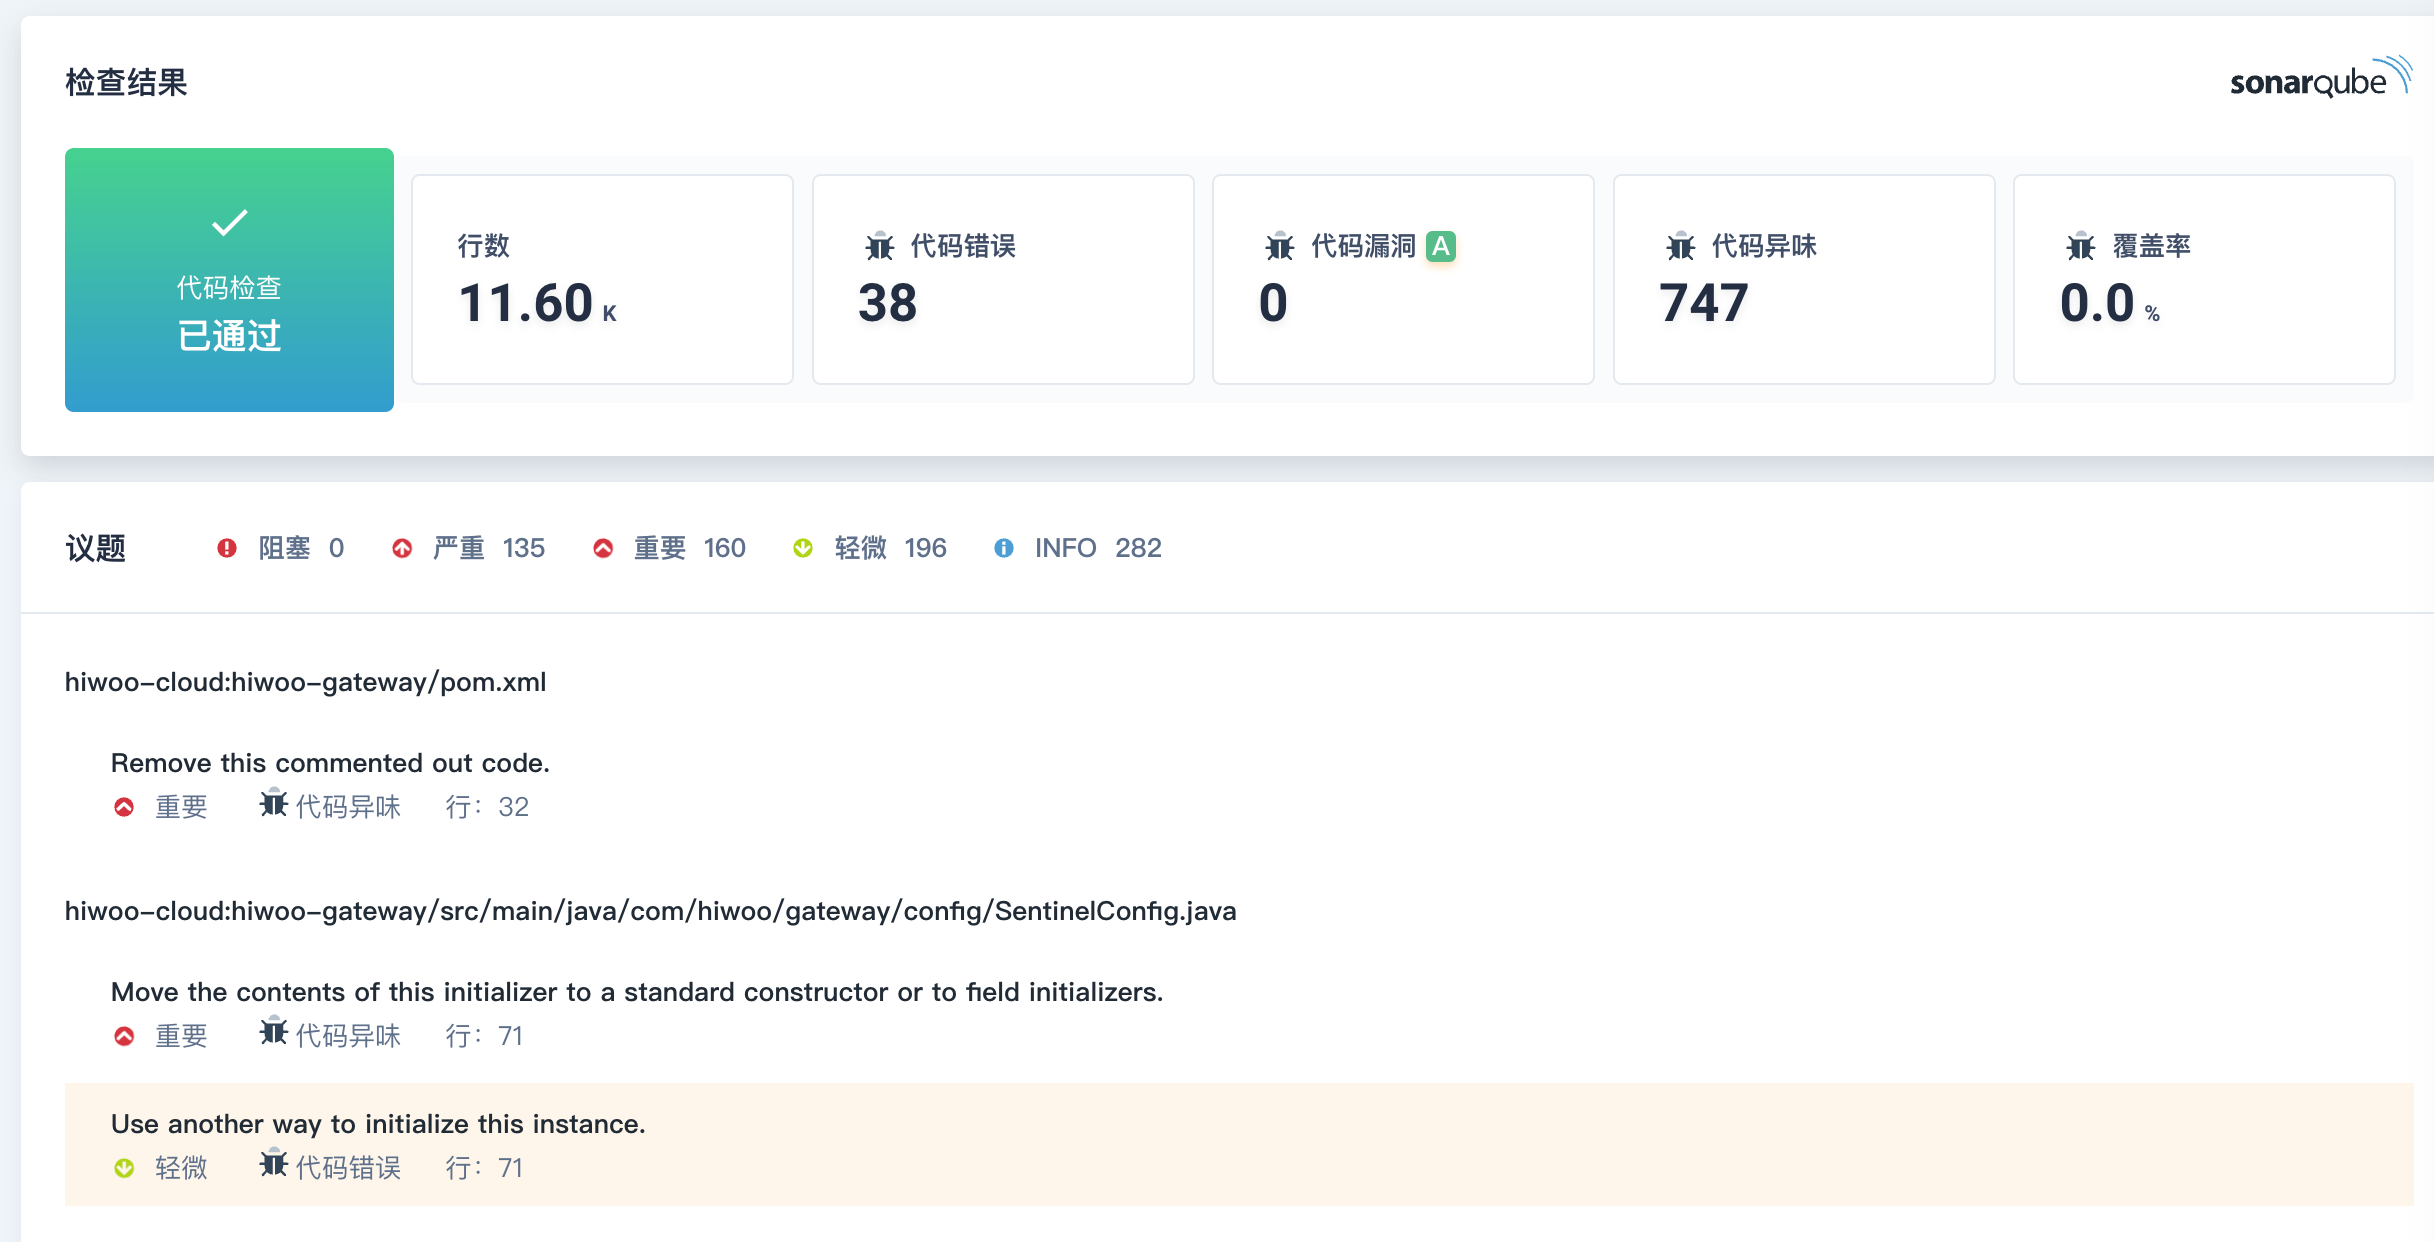Screen dimensions: 2434x1242
Task: Open the SentinelConfig.java file path
Action: click(650, 911)
